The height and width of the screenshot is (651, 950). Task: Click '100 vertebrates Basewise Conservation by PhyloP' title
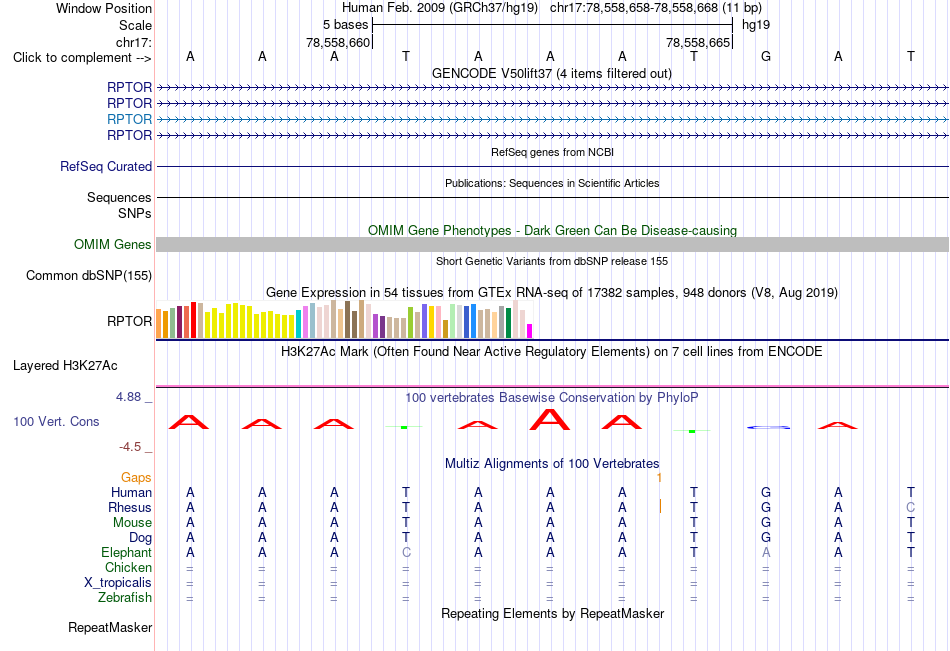[x=552, y=398]
